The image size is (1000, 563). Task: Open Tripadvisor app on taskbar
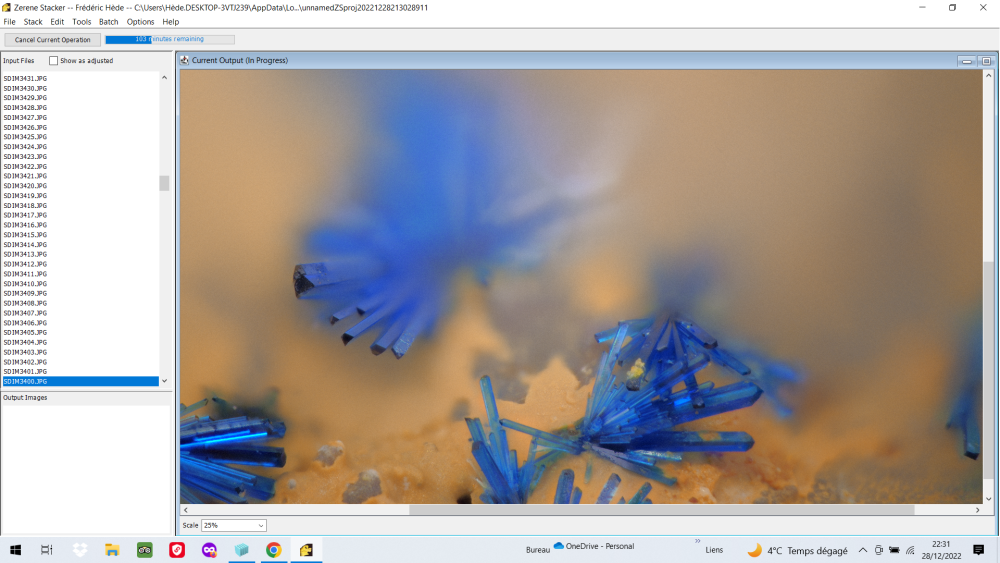pyautogui.click(x=145, y=550)
